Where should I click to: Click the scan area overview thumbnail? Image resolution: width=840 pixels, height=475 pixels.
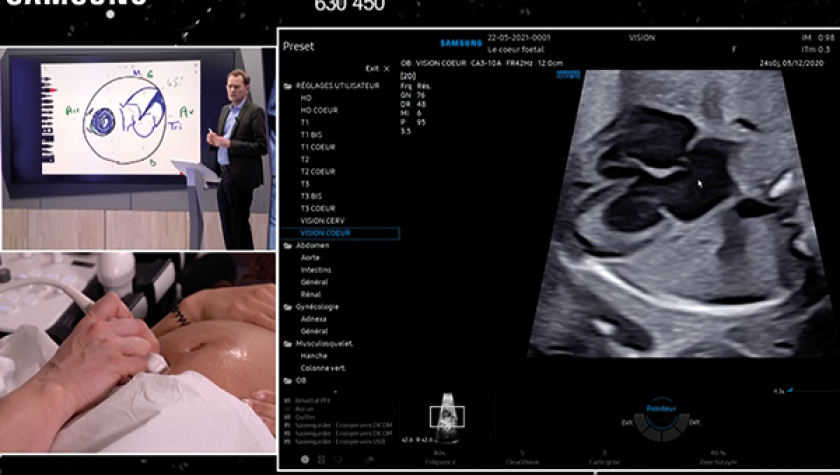447,418
